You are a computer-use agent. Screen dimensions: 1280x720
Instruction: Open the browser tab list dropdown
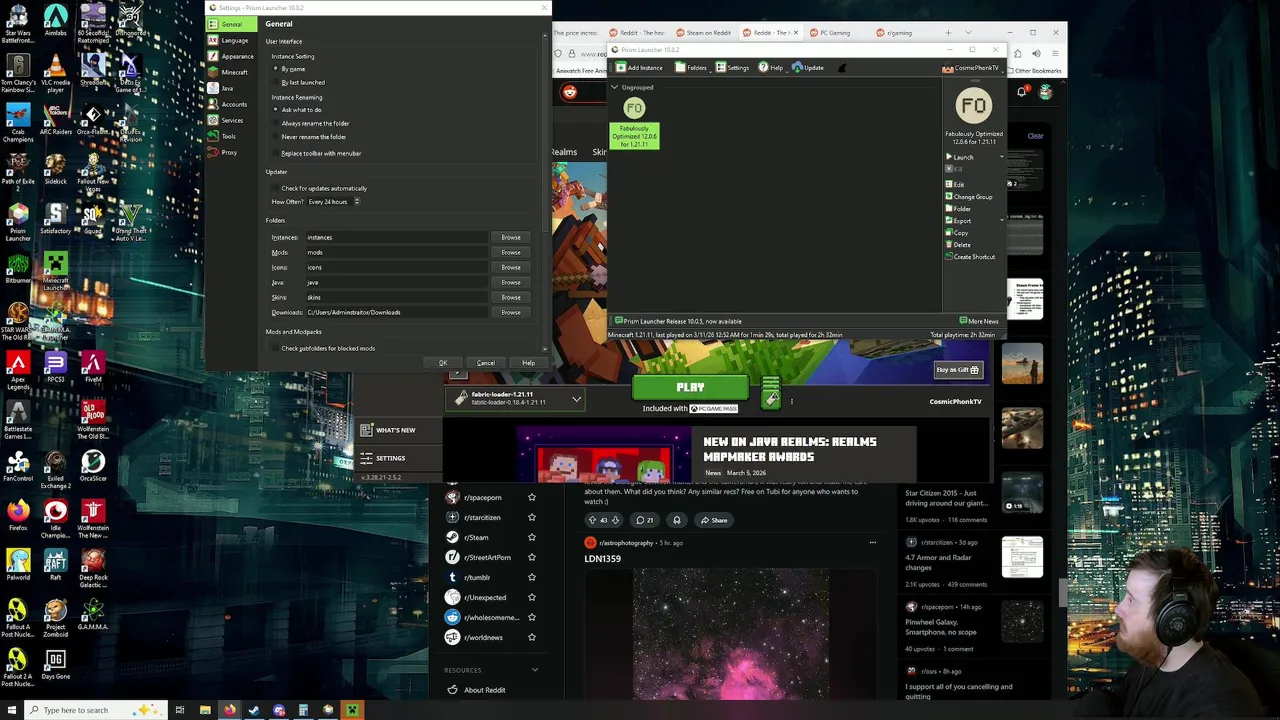[x=968, y=32]
